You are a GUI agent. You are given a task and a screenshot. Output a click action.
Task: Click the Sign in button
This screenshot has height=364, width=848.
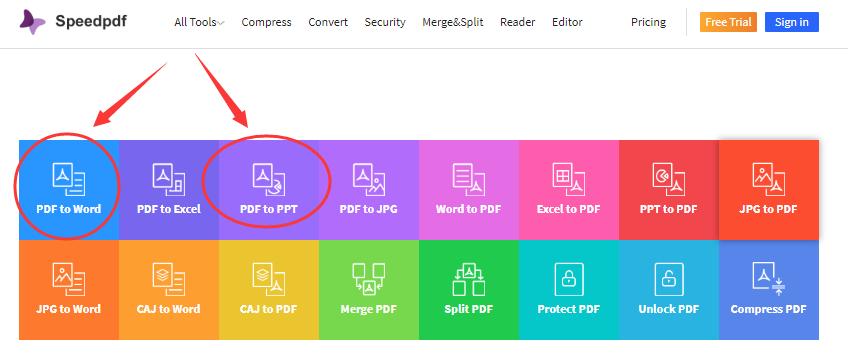tap(792, 22)
